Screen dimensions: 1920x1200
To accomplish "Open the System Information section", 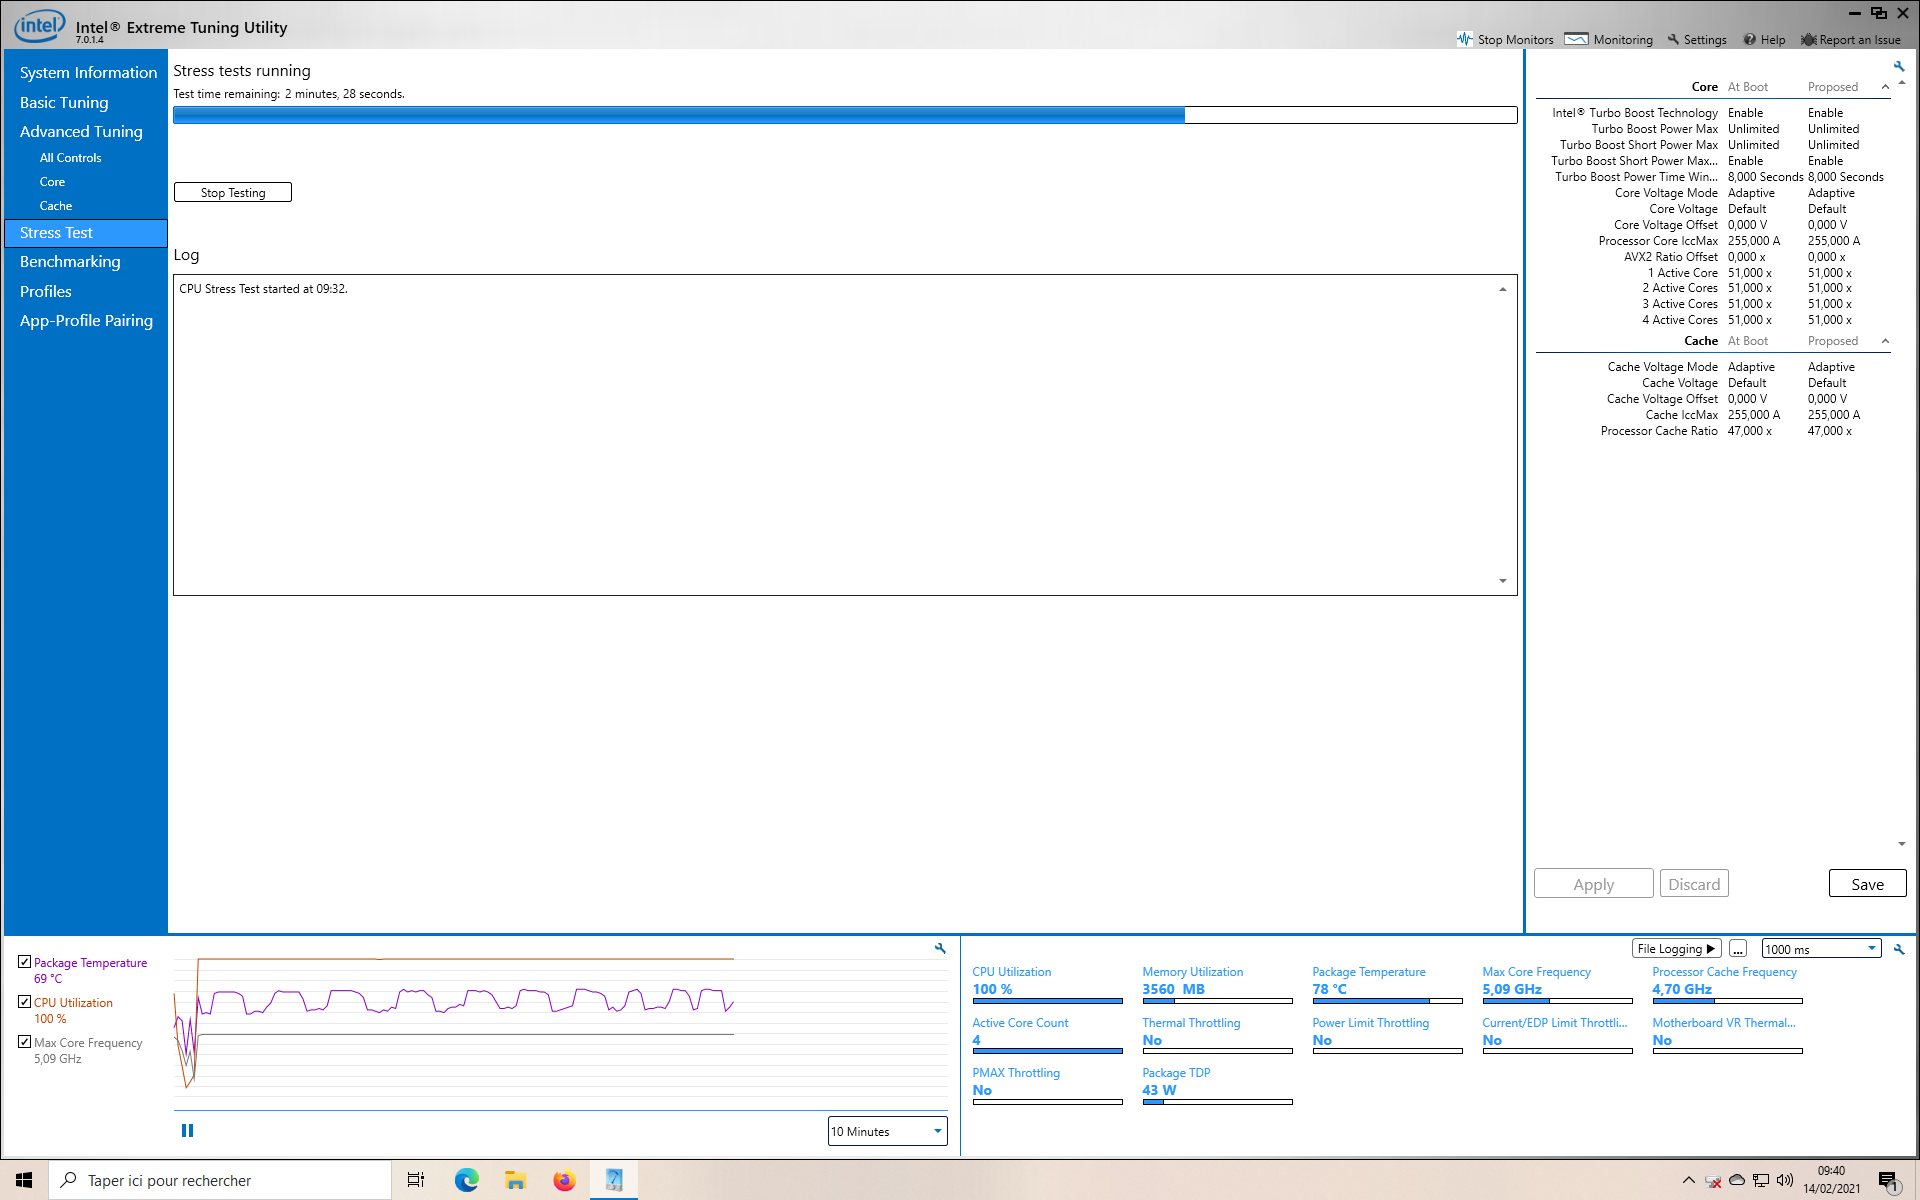I will coord(88,72).
